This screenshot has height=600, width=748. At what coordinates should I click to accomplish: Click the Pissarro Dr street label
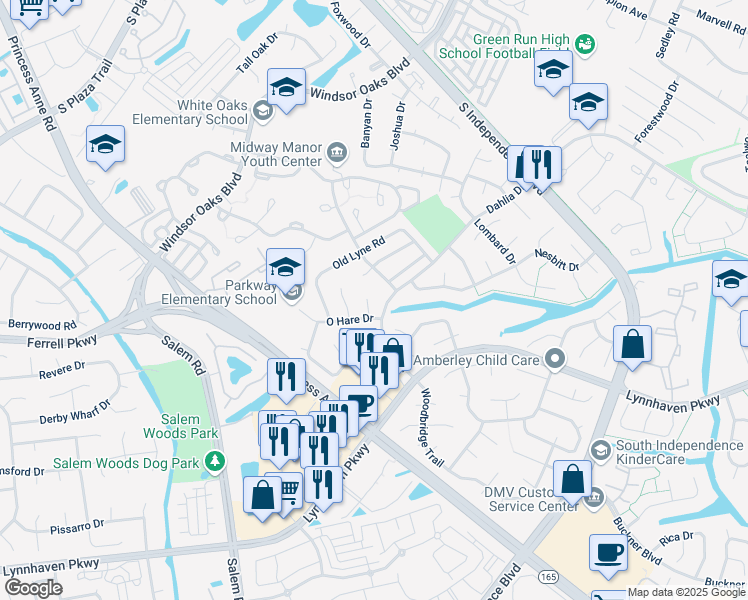pyautogui.click(x=77, y=527)
